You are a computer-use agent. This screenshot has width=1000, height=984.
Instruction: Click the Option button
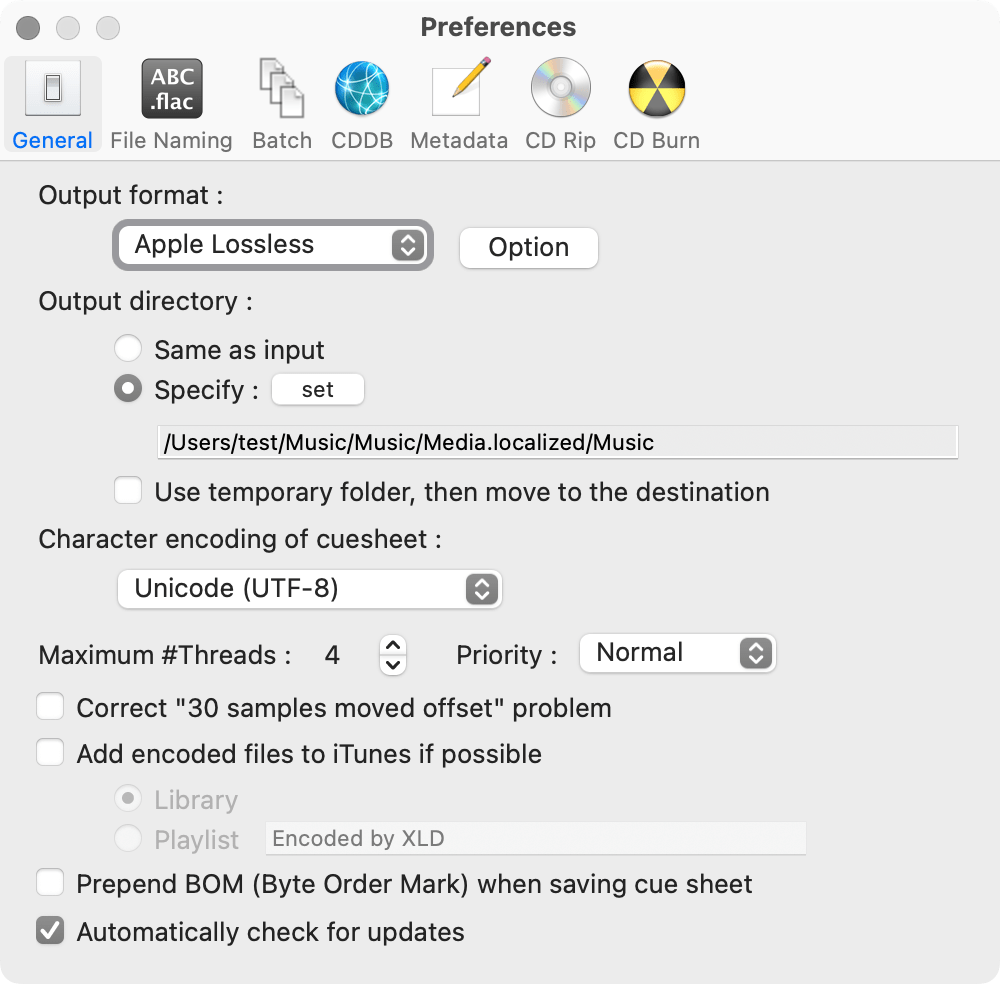pos(528,248)
